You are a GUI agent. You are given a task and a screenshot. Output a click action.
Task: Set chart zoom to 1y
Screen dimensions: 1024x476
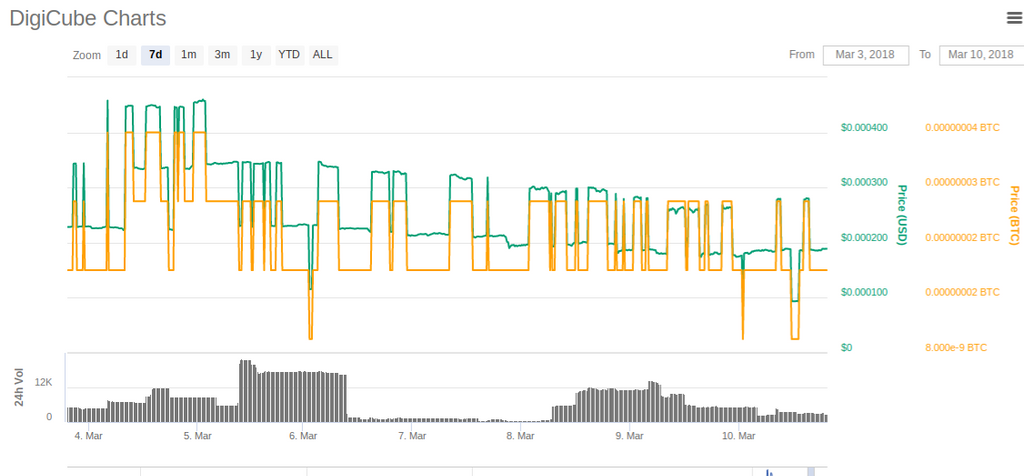256,55
